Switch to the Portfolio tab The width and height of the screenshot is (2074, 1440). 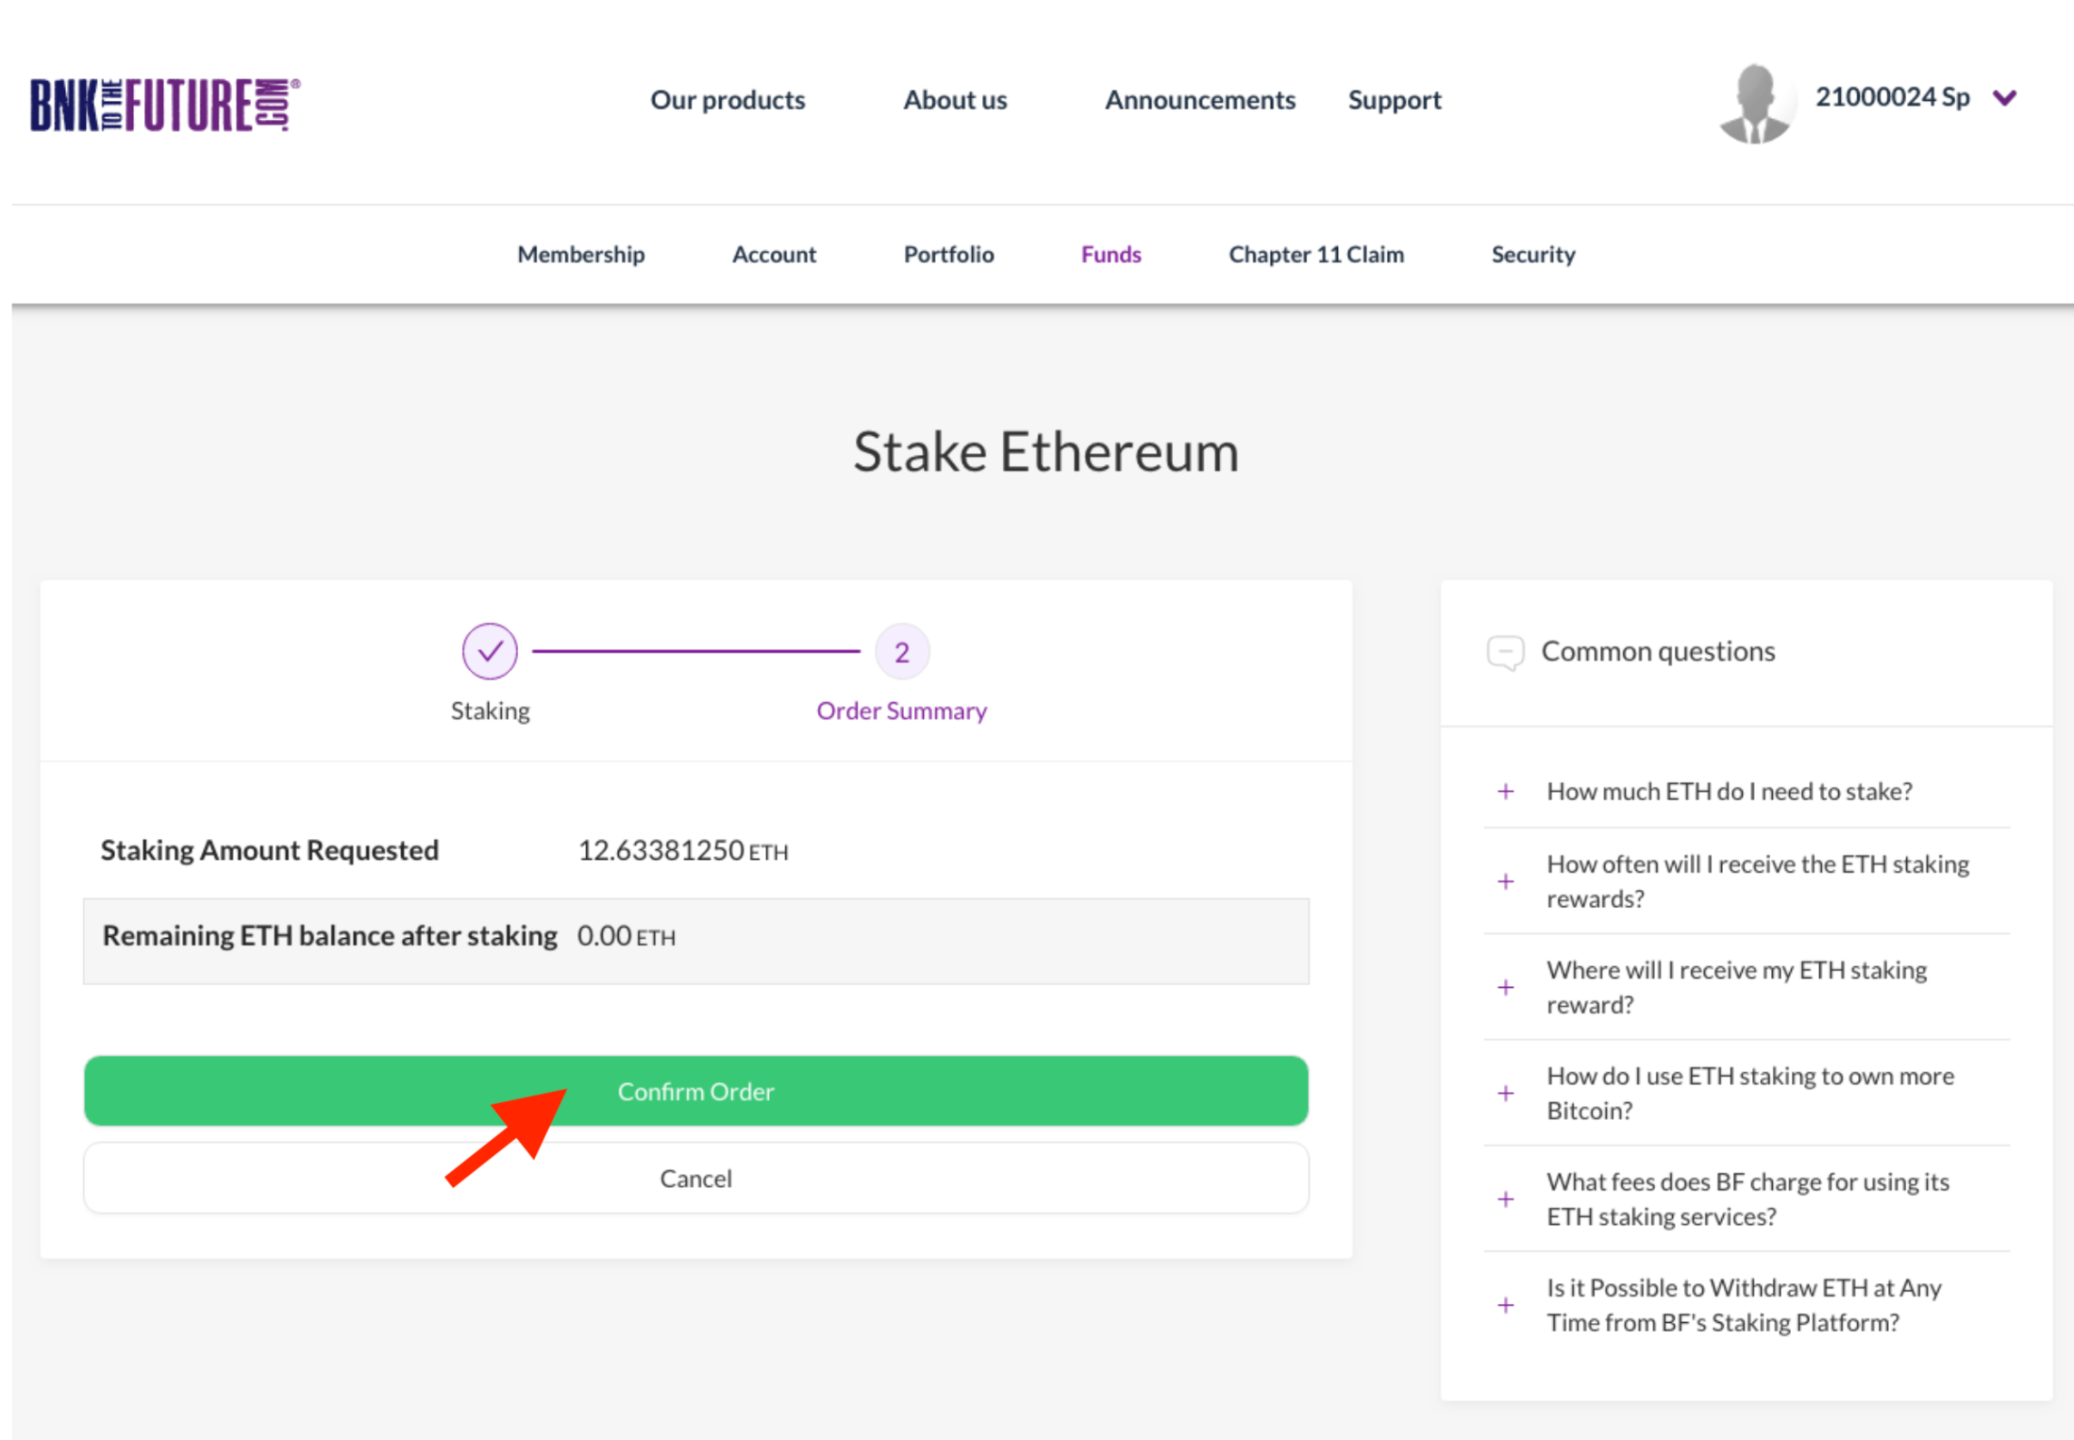tap(948, 254)
